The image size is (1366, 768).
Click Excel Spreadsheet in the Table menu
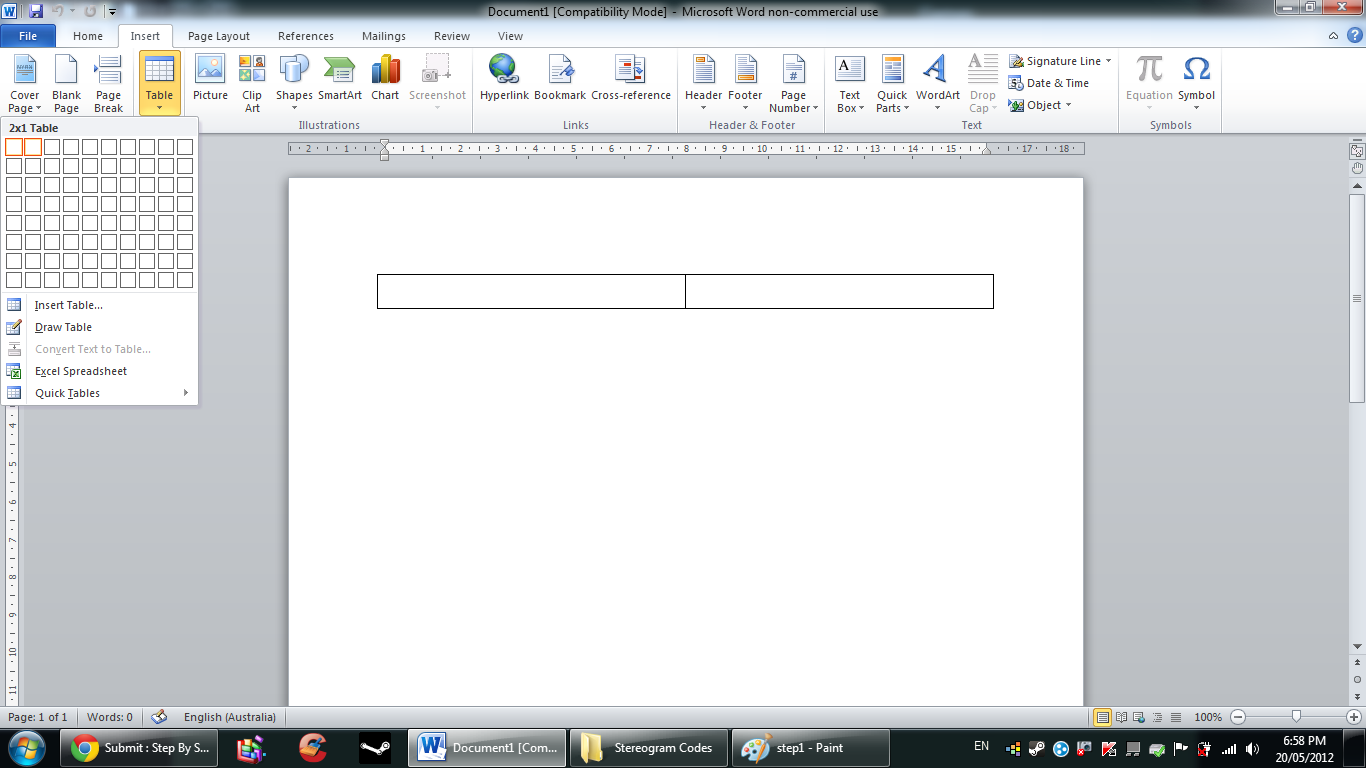click(x=79, y=371)
